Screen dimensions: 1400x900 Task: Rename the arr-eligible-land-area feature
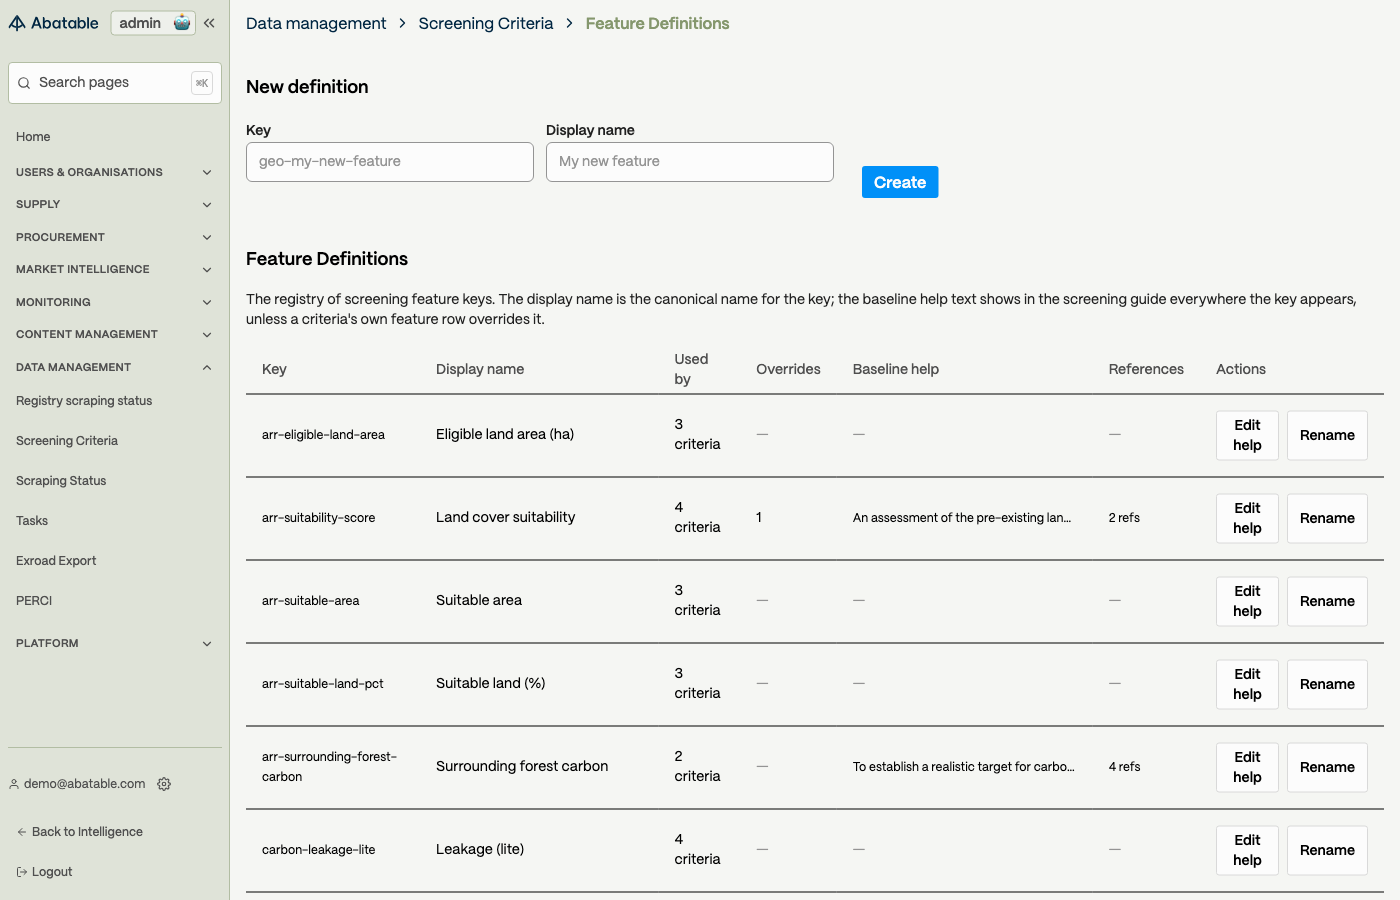[1327, 435]
